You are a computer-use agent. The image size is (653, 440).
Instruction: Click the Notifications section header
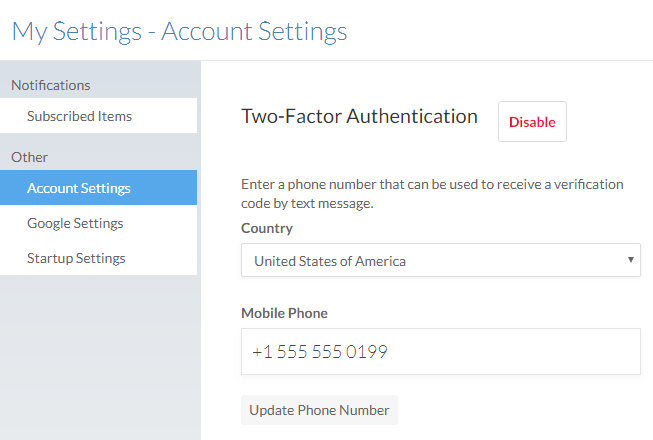(50, 85)
